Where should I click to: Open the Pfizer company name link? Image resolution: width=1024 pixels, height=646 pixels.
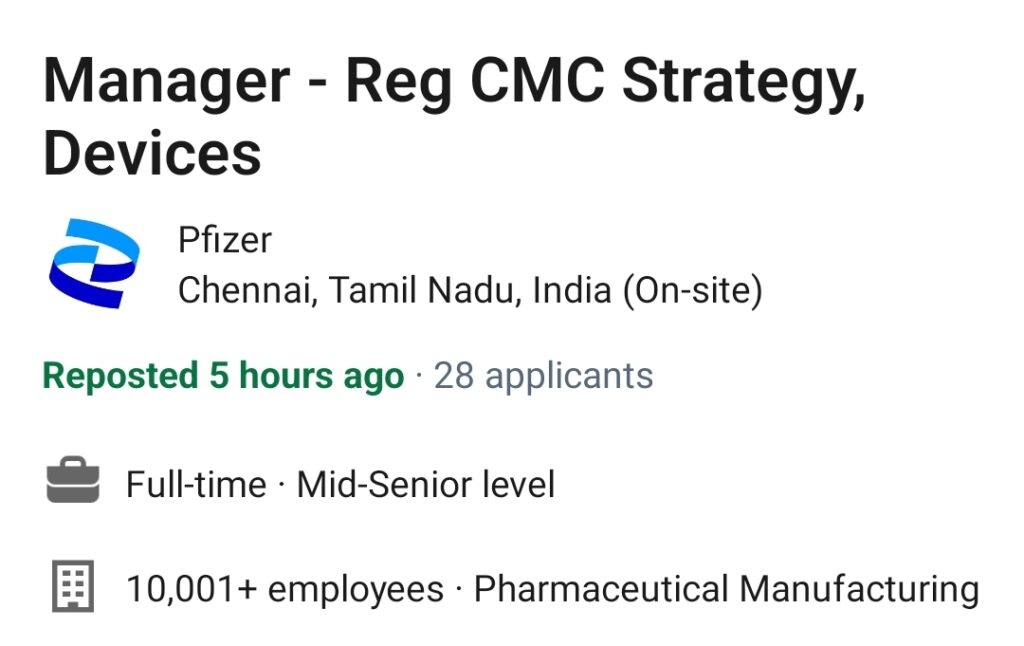click(x=225, y=240)
